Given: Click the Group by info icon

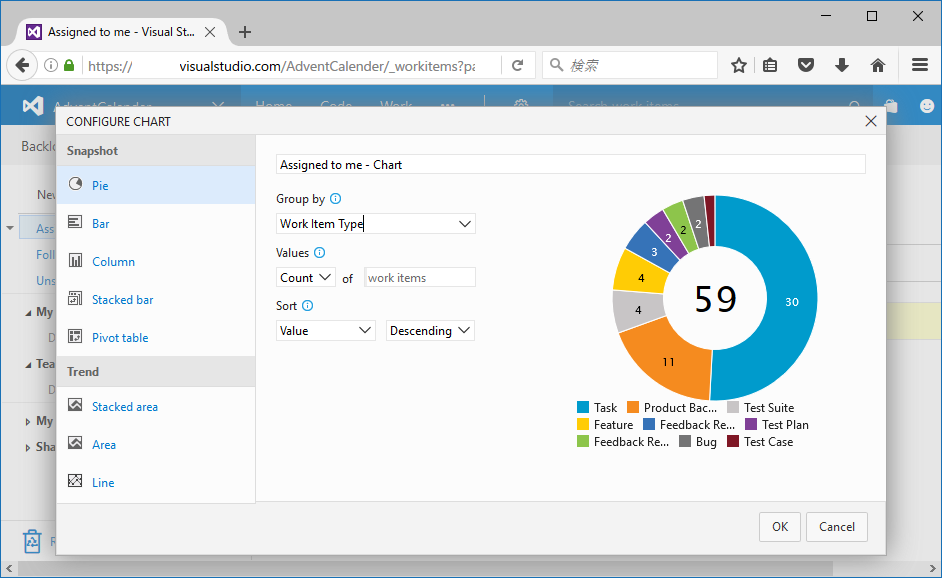Looking at the screenshot, I should click(336, 199).
